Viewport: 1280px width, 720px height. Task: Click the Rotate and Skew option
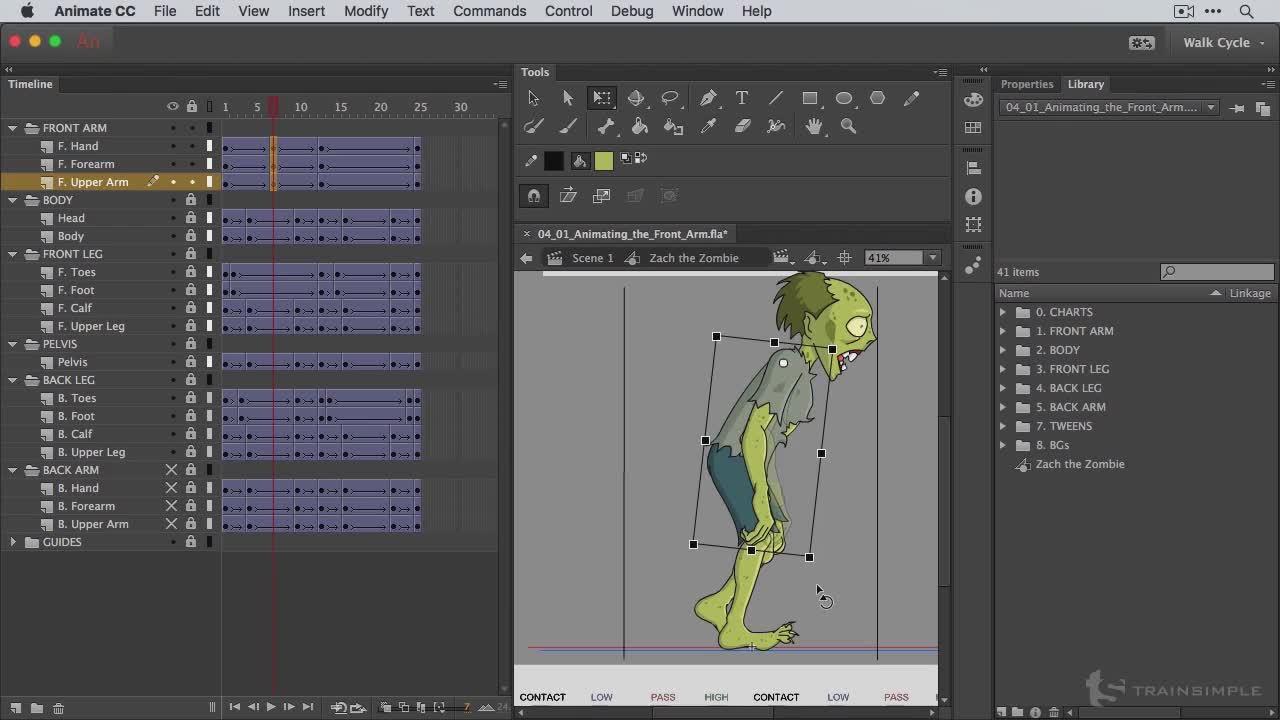pos(568,196)
